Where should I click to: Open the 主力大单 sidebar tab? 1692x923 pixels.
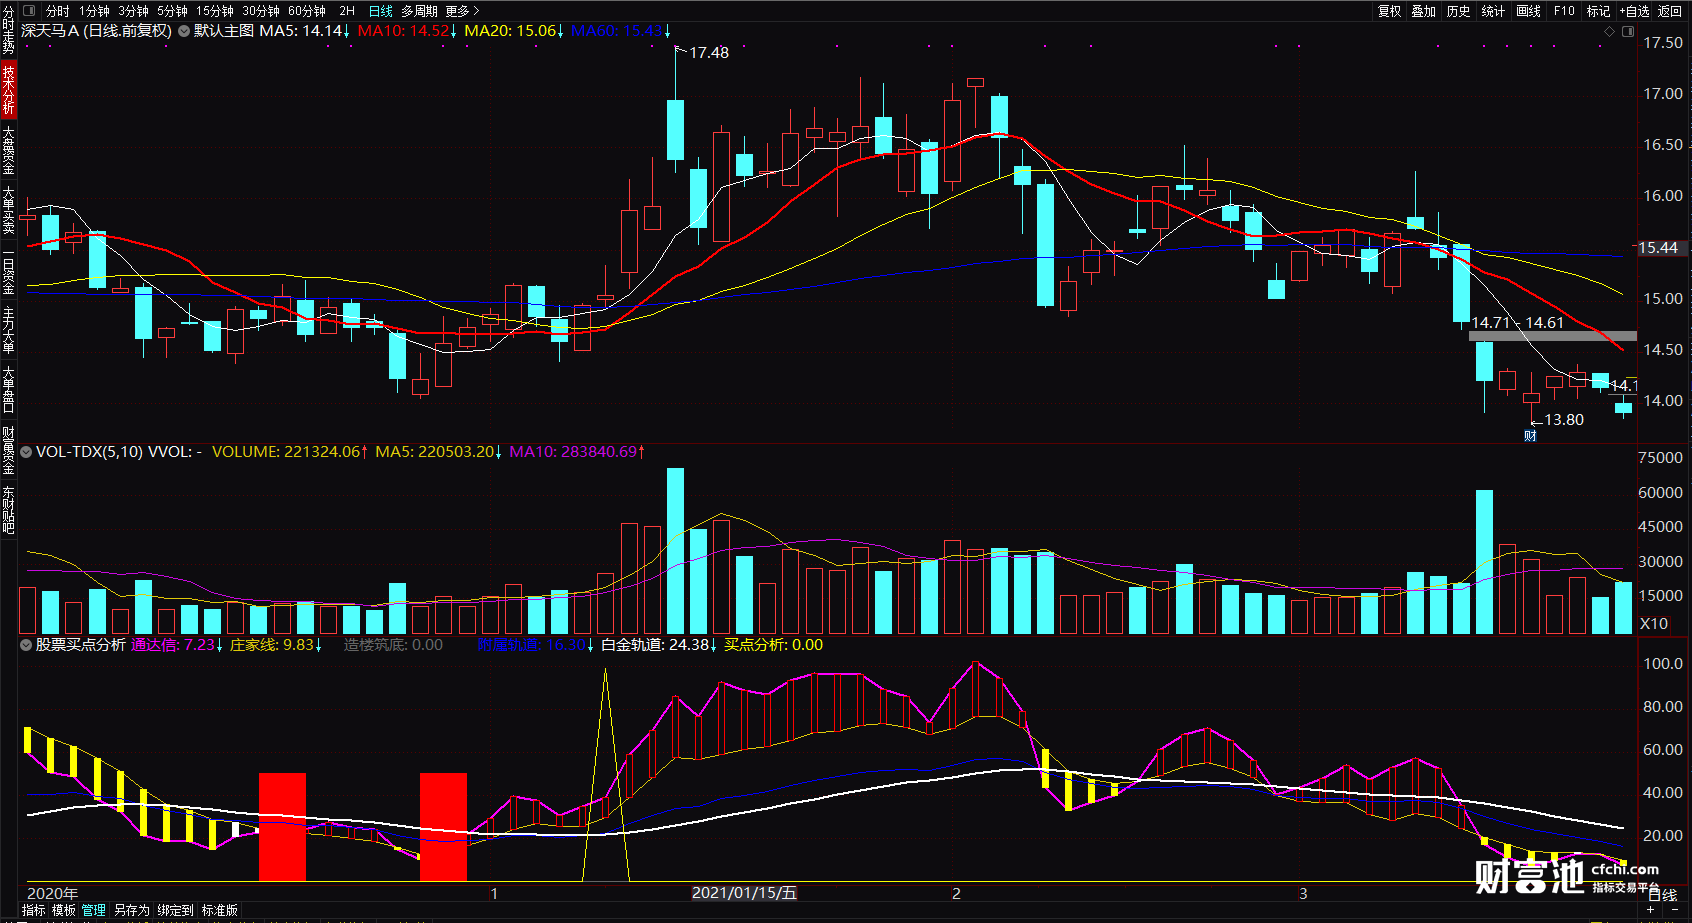click(x=9, y=330)
